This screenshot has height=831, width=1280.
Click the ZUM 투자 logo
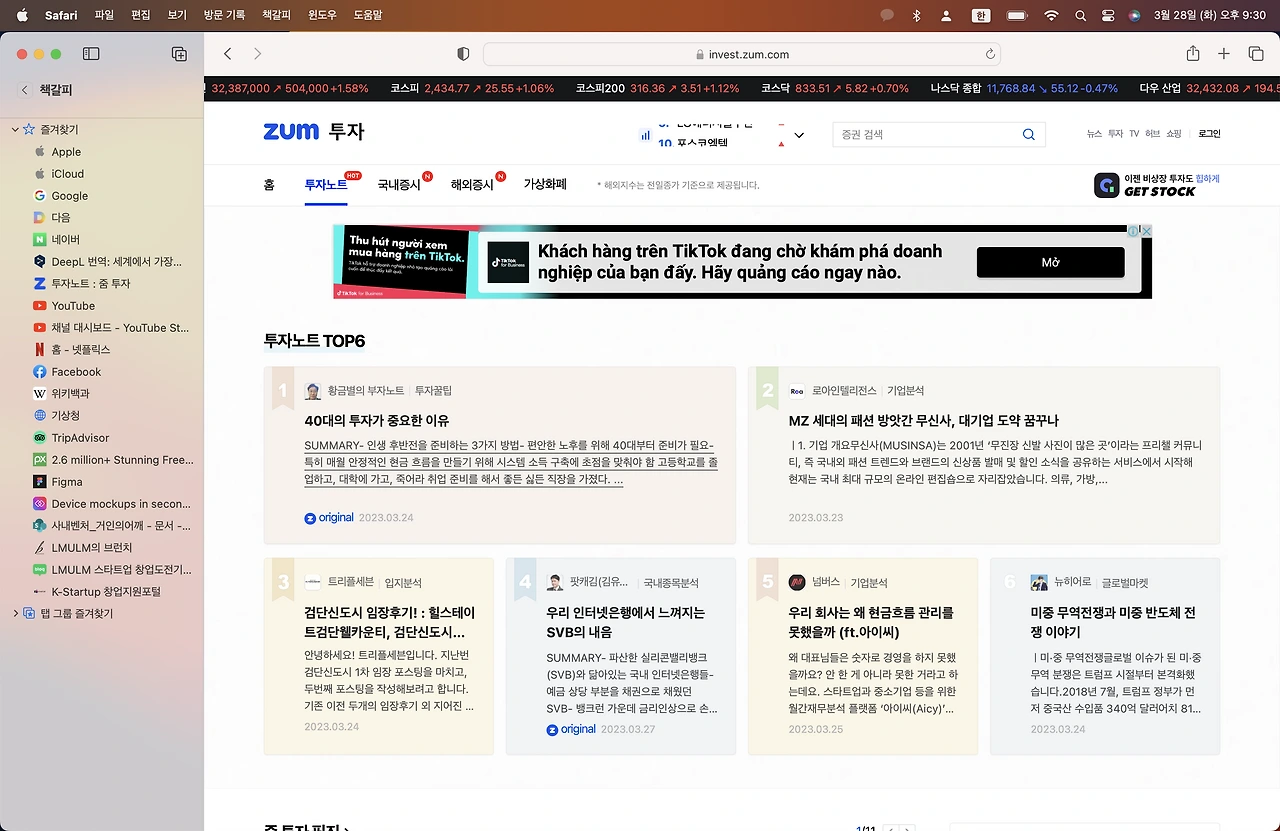(313, 132)
